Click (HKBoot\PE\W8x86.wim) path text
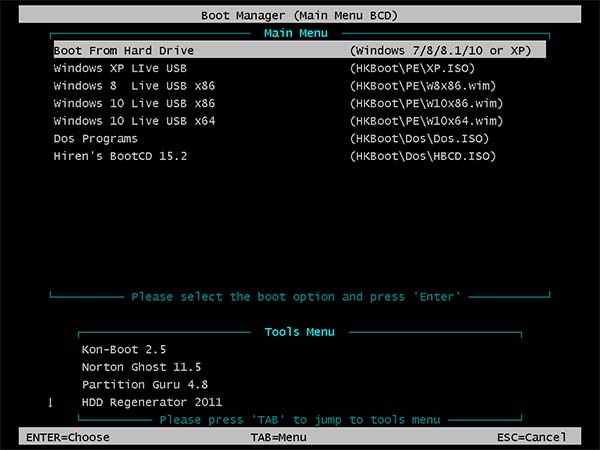The height and width of the screenshot is (450, 600). point(423,86)
